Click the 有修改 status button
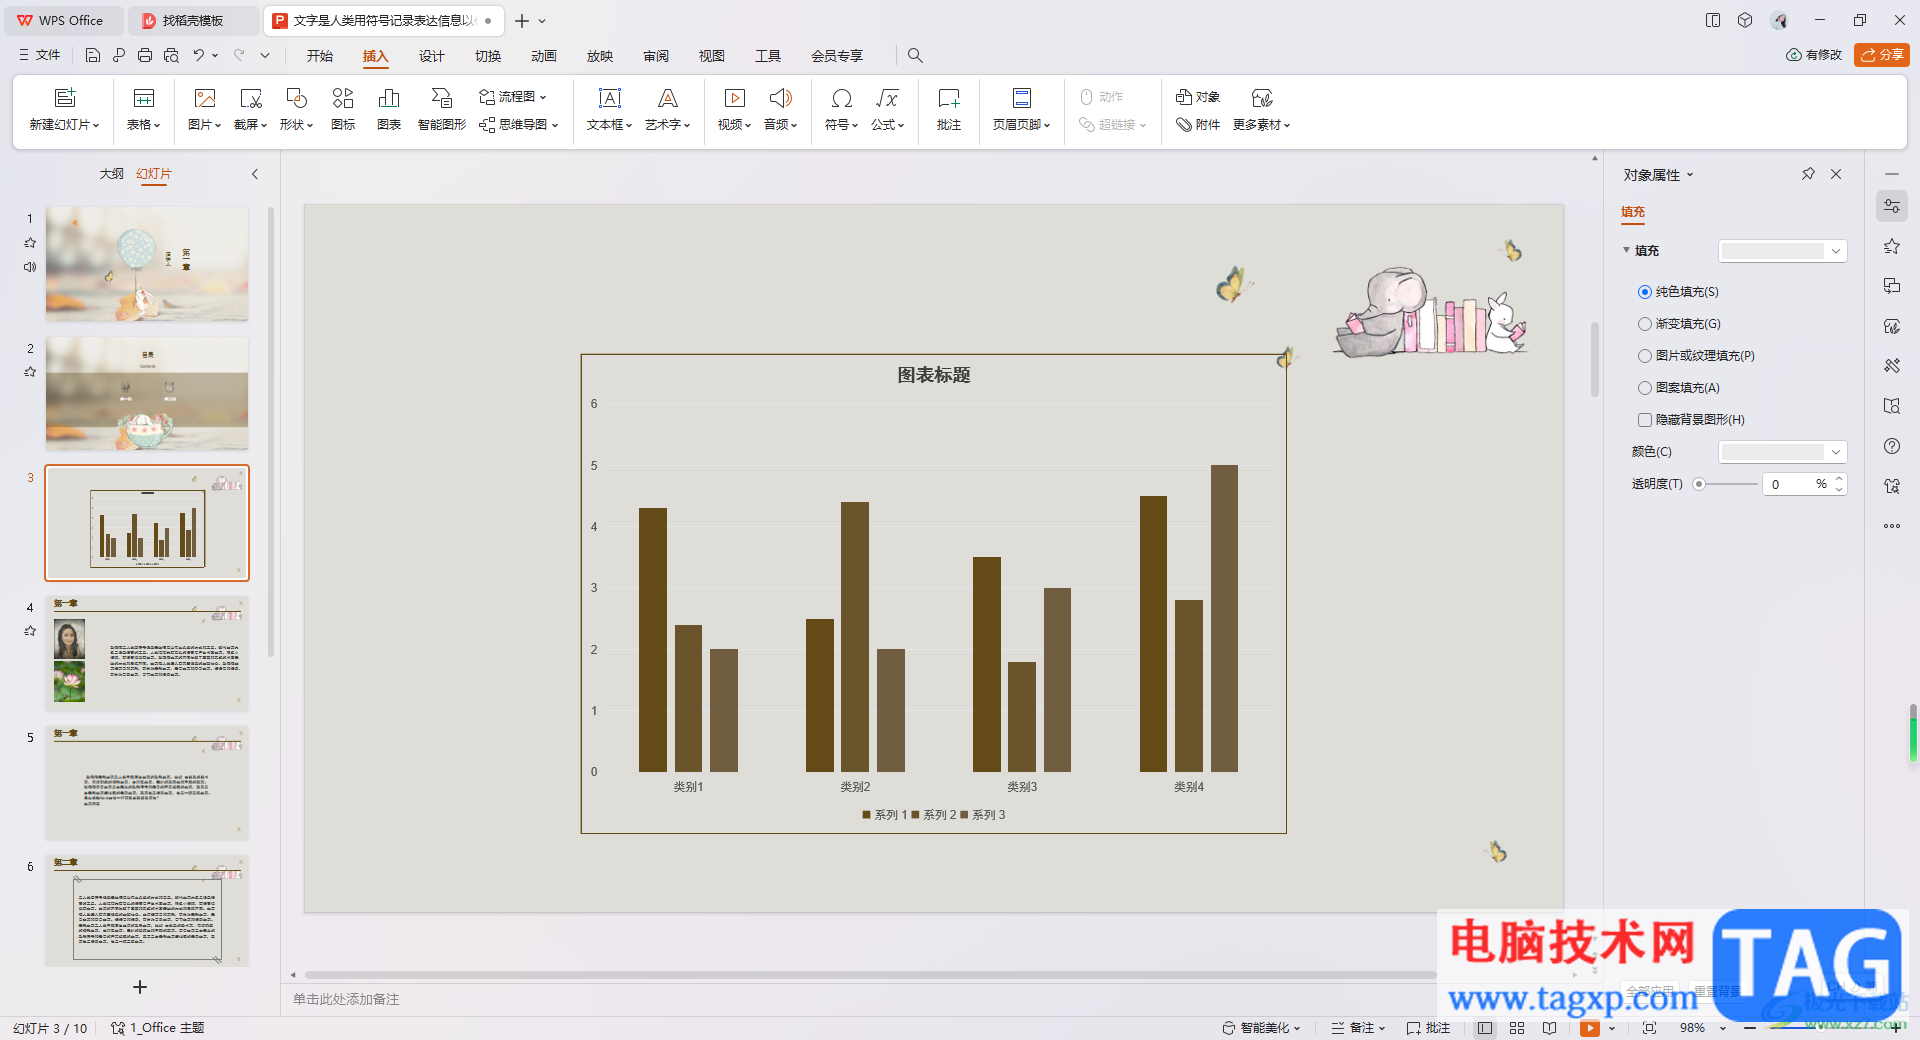 click(x=1814, y=55)
